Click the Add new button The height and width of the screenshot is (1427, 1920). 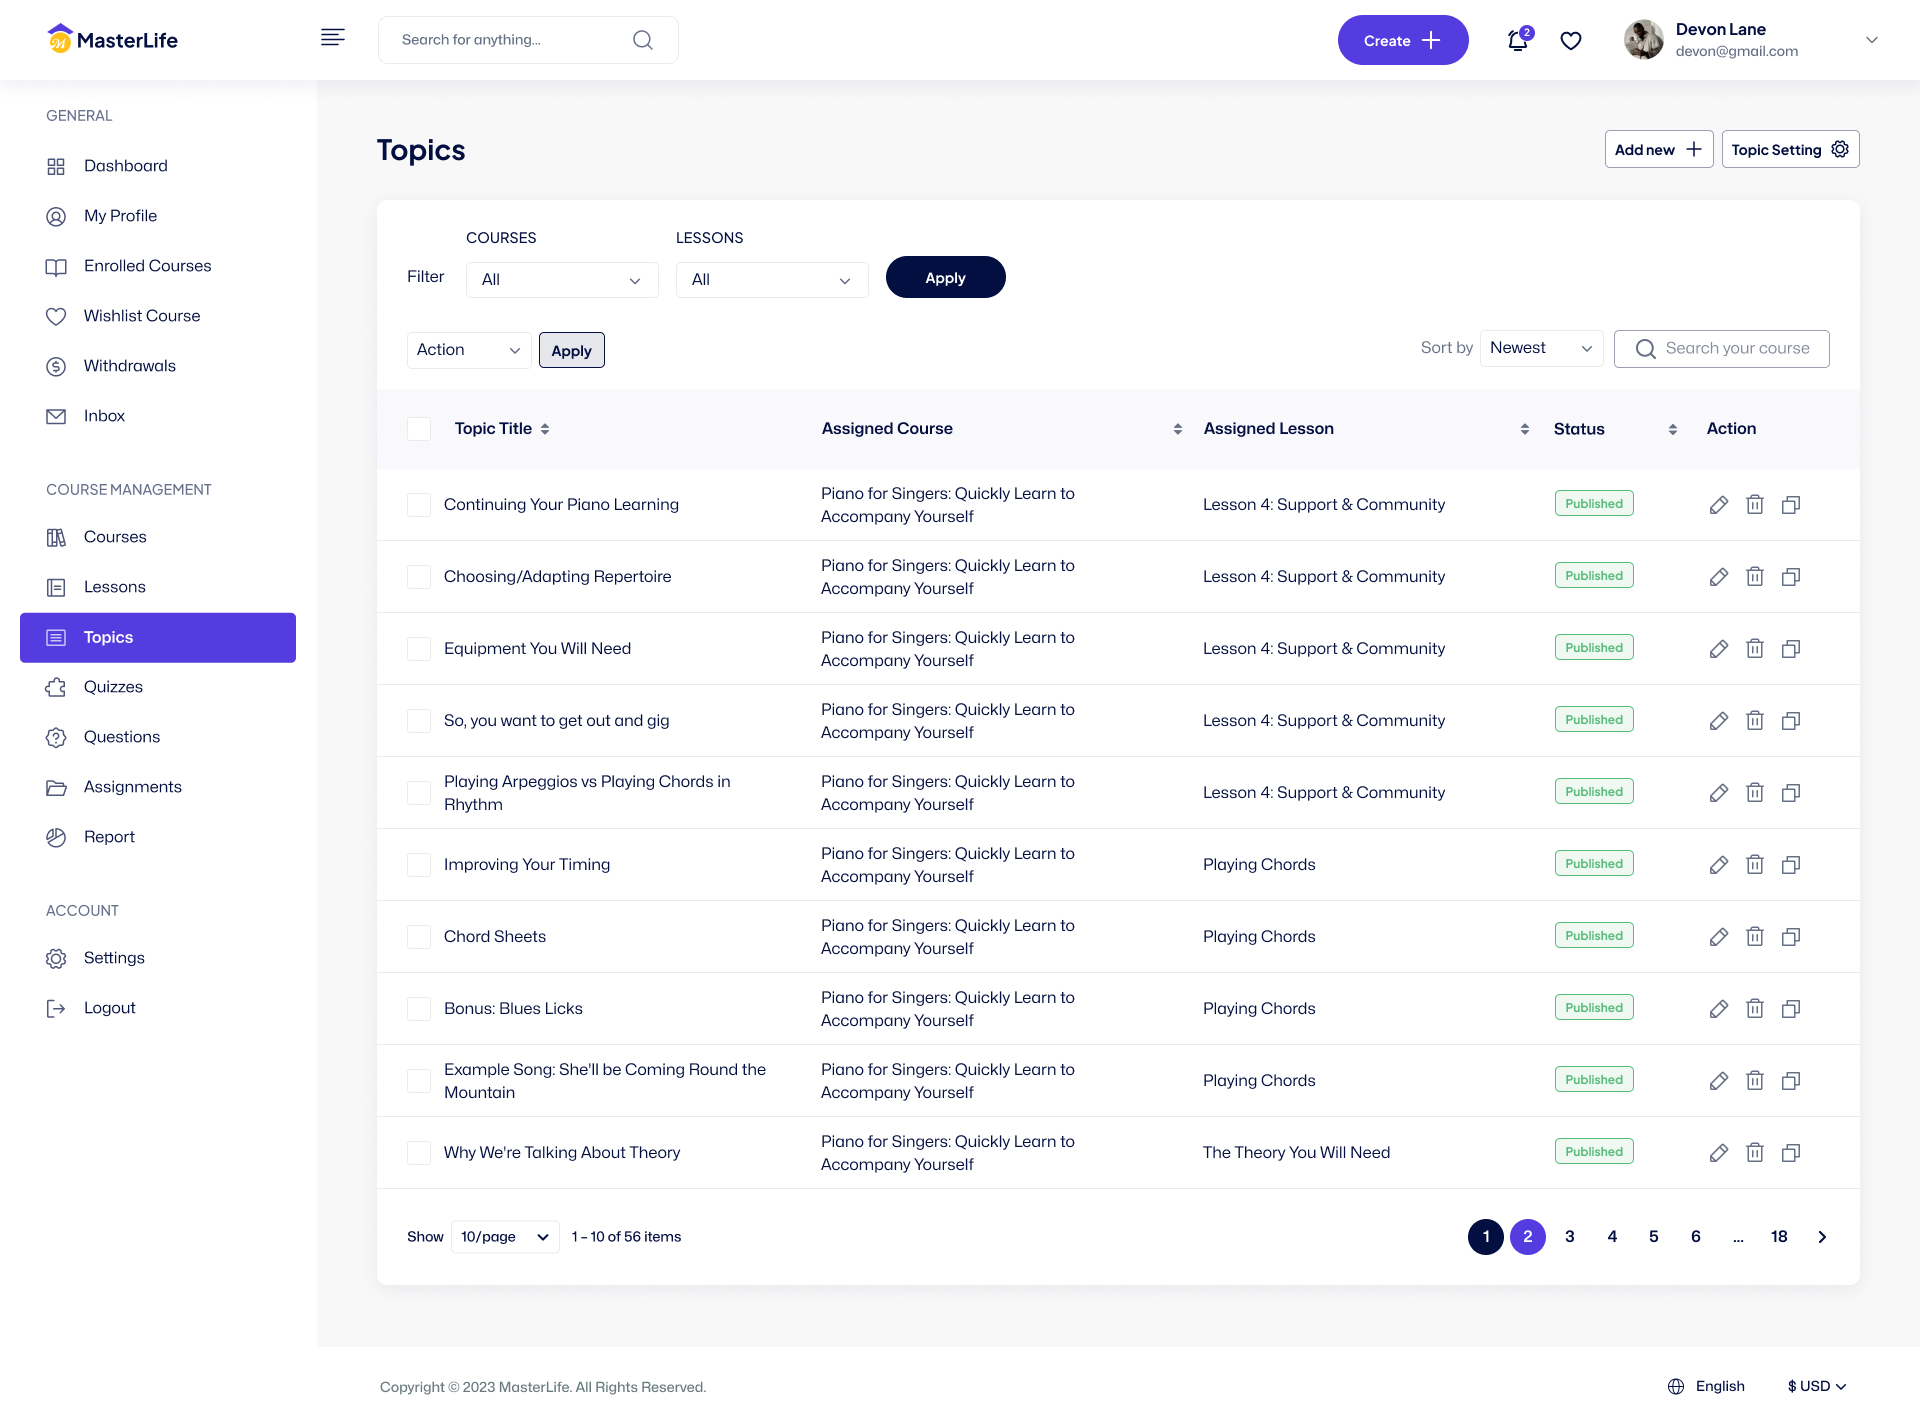[x=1658, y=150]
